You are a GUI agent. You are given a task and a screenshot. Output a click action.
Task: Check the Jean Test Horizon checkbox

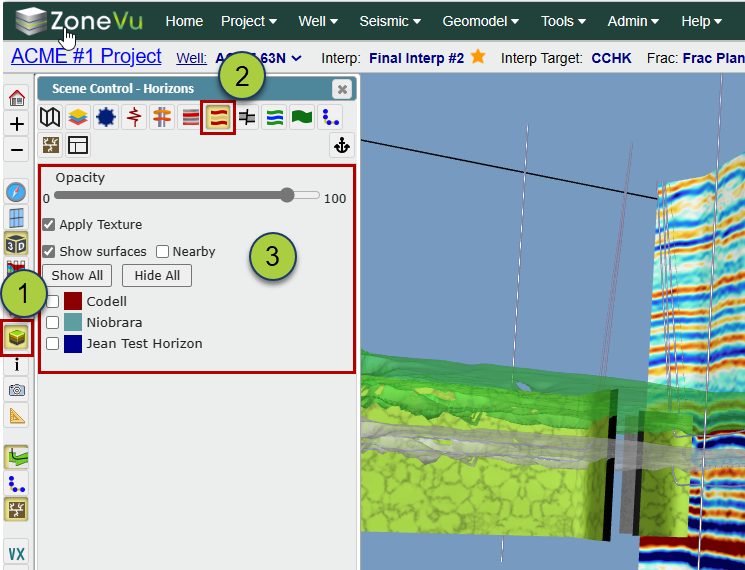(52, 343)
